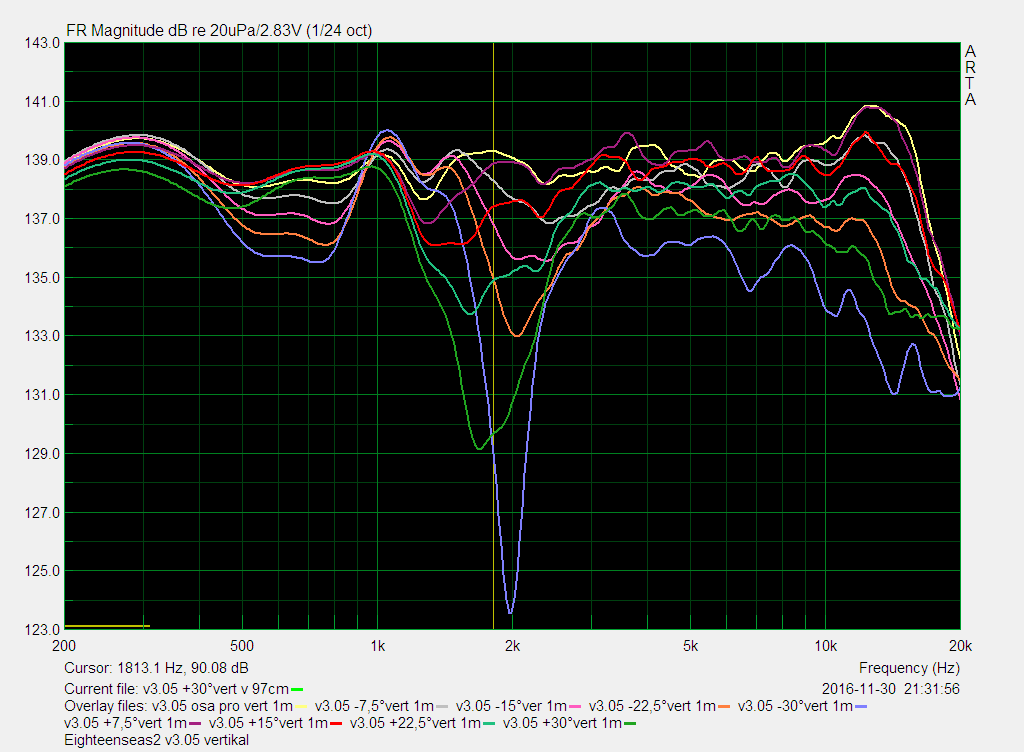Click the 'v3.05 -22,5°vert 1m' overlay label
Screen dimensions: 1024x752
coord(652,706)
